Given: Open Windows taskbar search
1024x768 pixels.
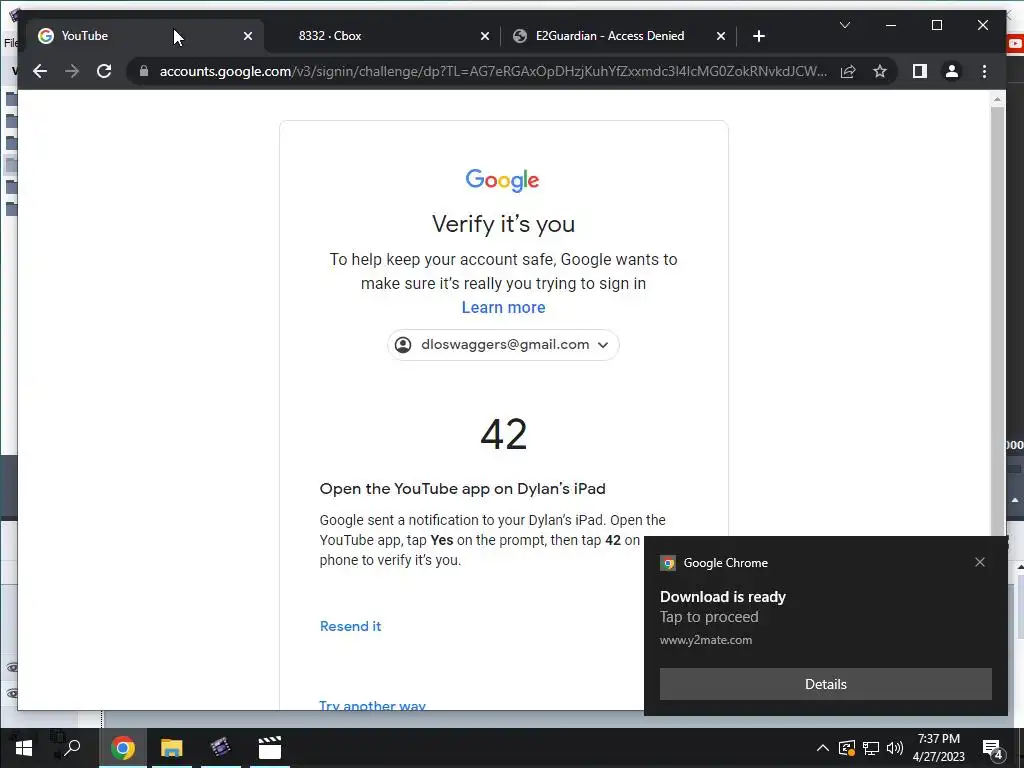Looking at the screenshot, I should [x=72, y=748].
